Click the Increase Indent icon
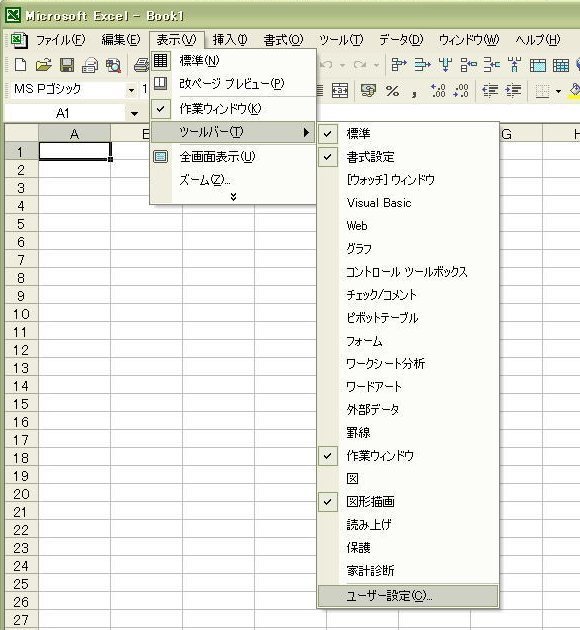580x630 pixels. click(513, 91)
